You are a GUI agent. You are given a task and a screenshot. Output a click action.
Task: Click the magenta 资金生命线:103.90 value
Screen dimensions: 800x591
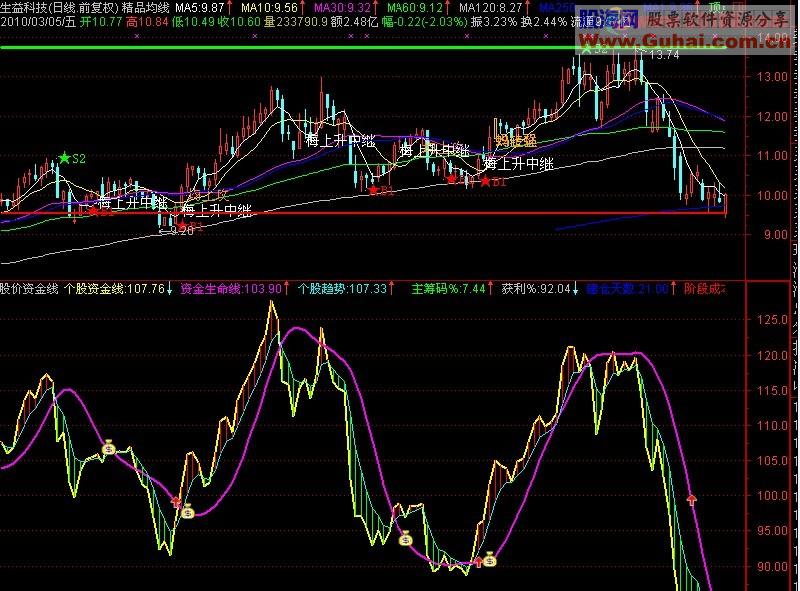click(x=231, y=289)
